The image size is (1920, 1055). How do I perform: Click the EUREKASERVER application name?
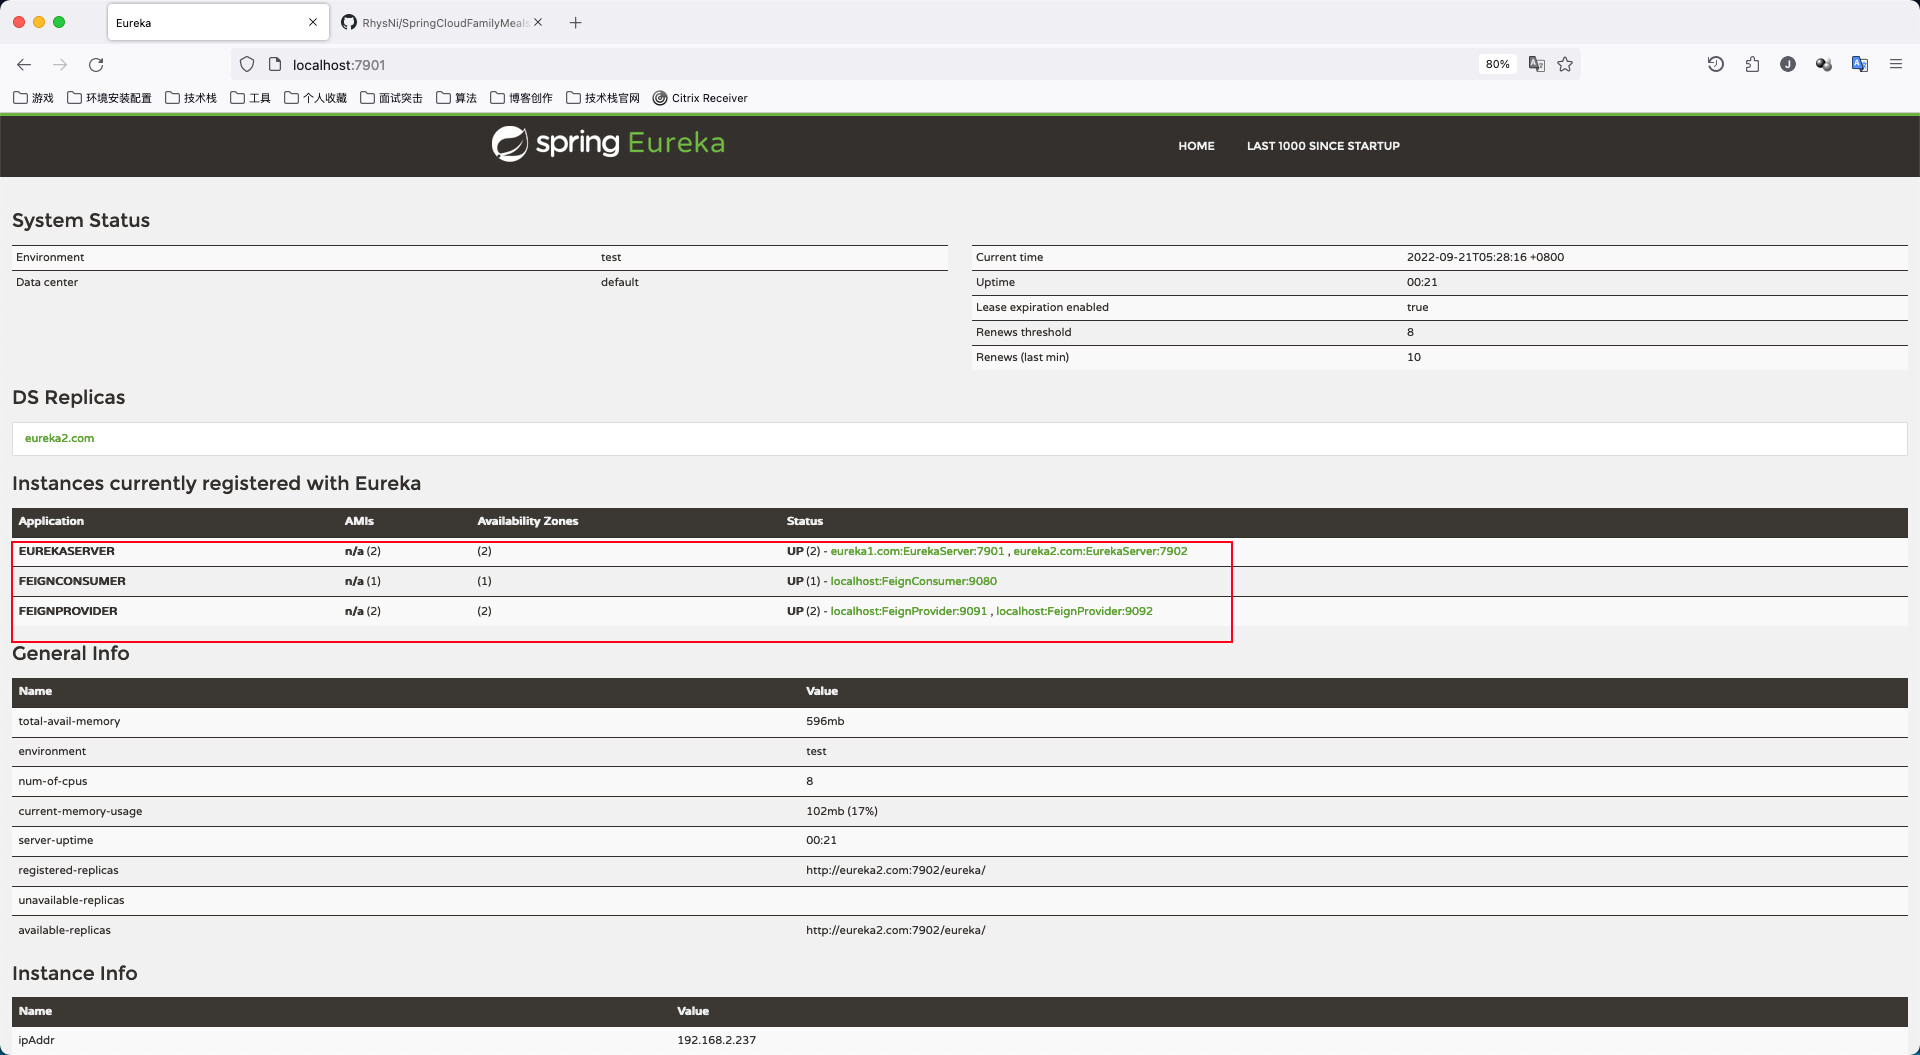[x=66, y=551]
